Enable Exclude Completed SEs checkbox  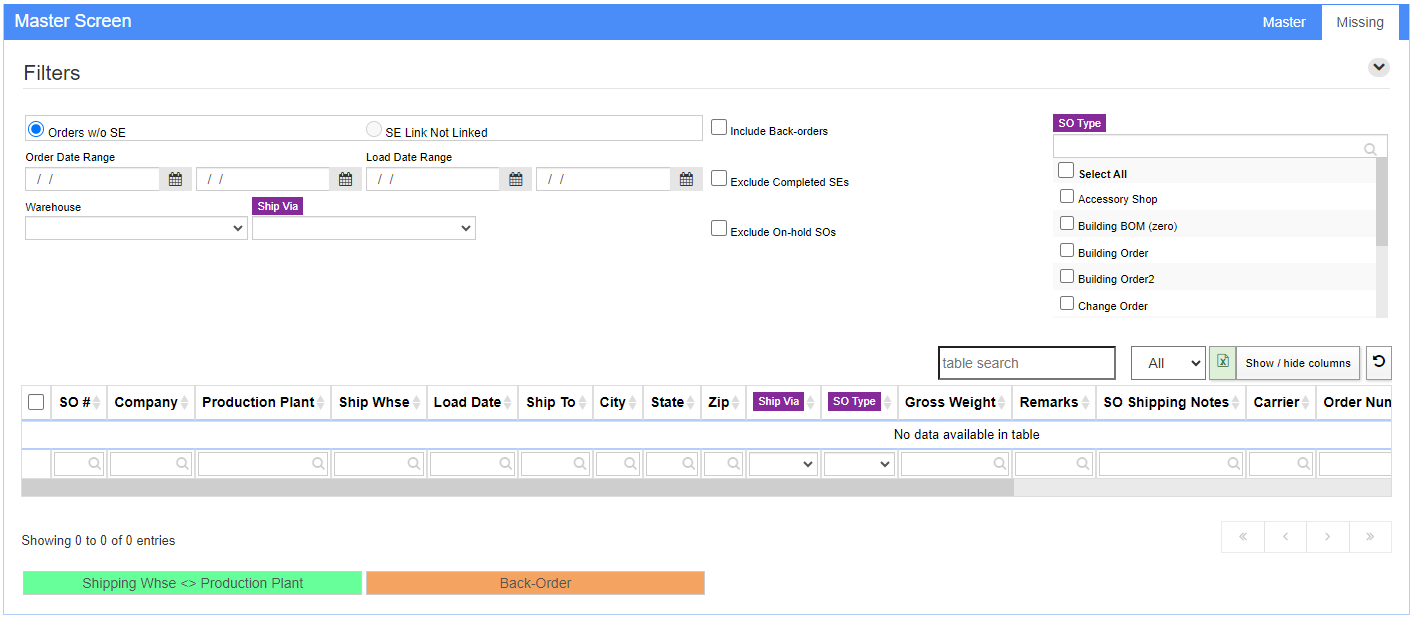click(x=719, y=178)
